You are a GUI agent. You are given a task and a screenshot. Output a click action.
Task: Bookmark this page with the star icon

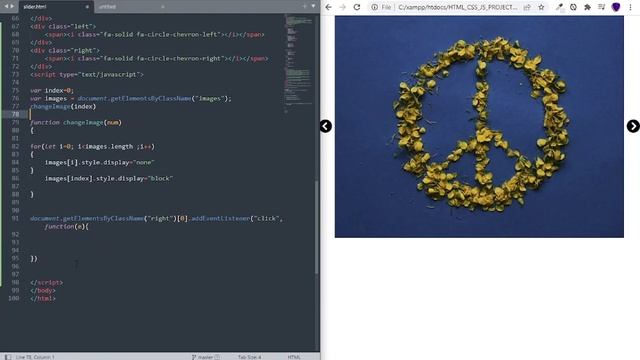[x=541, y=7]
